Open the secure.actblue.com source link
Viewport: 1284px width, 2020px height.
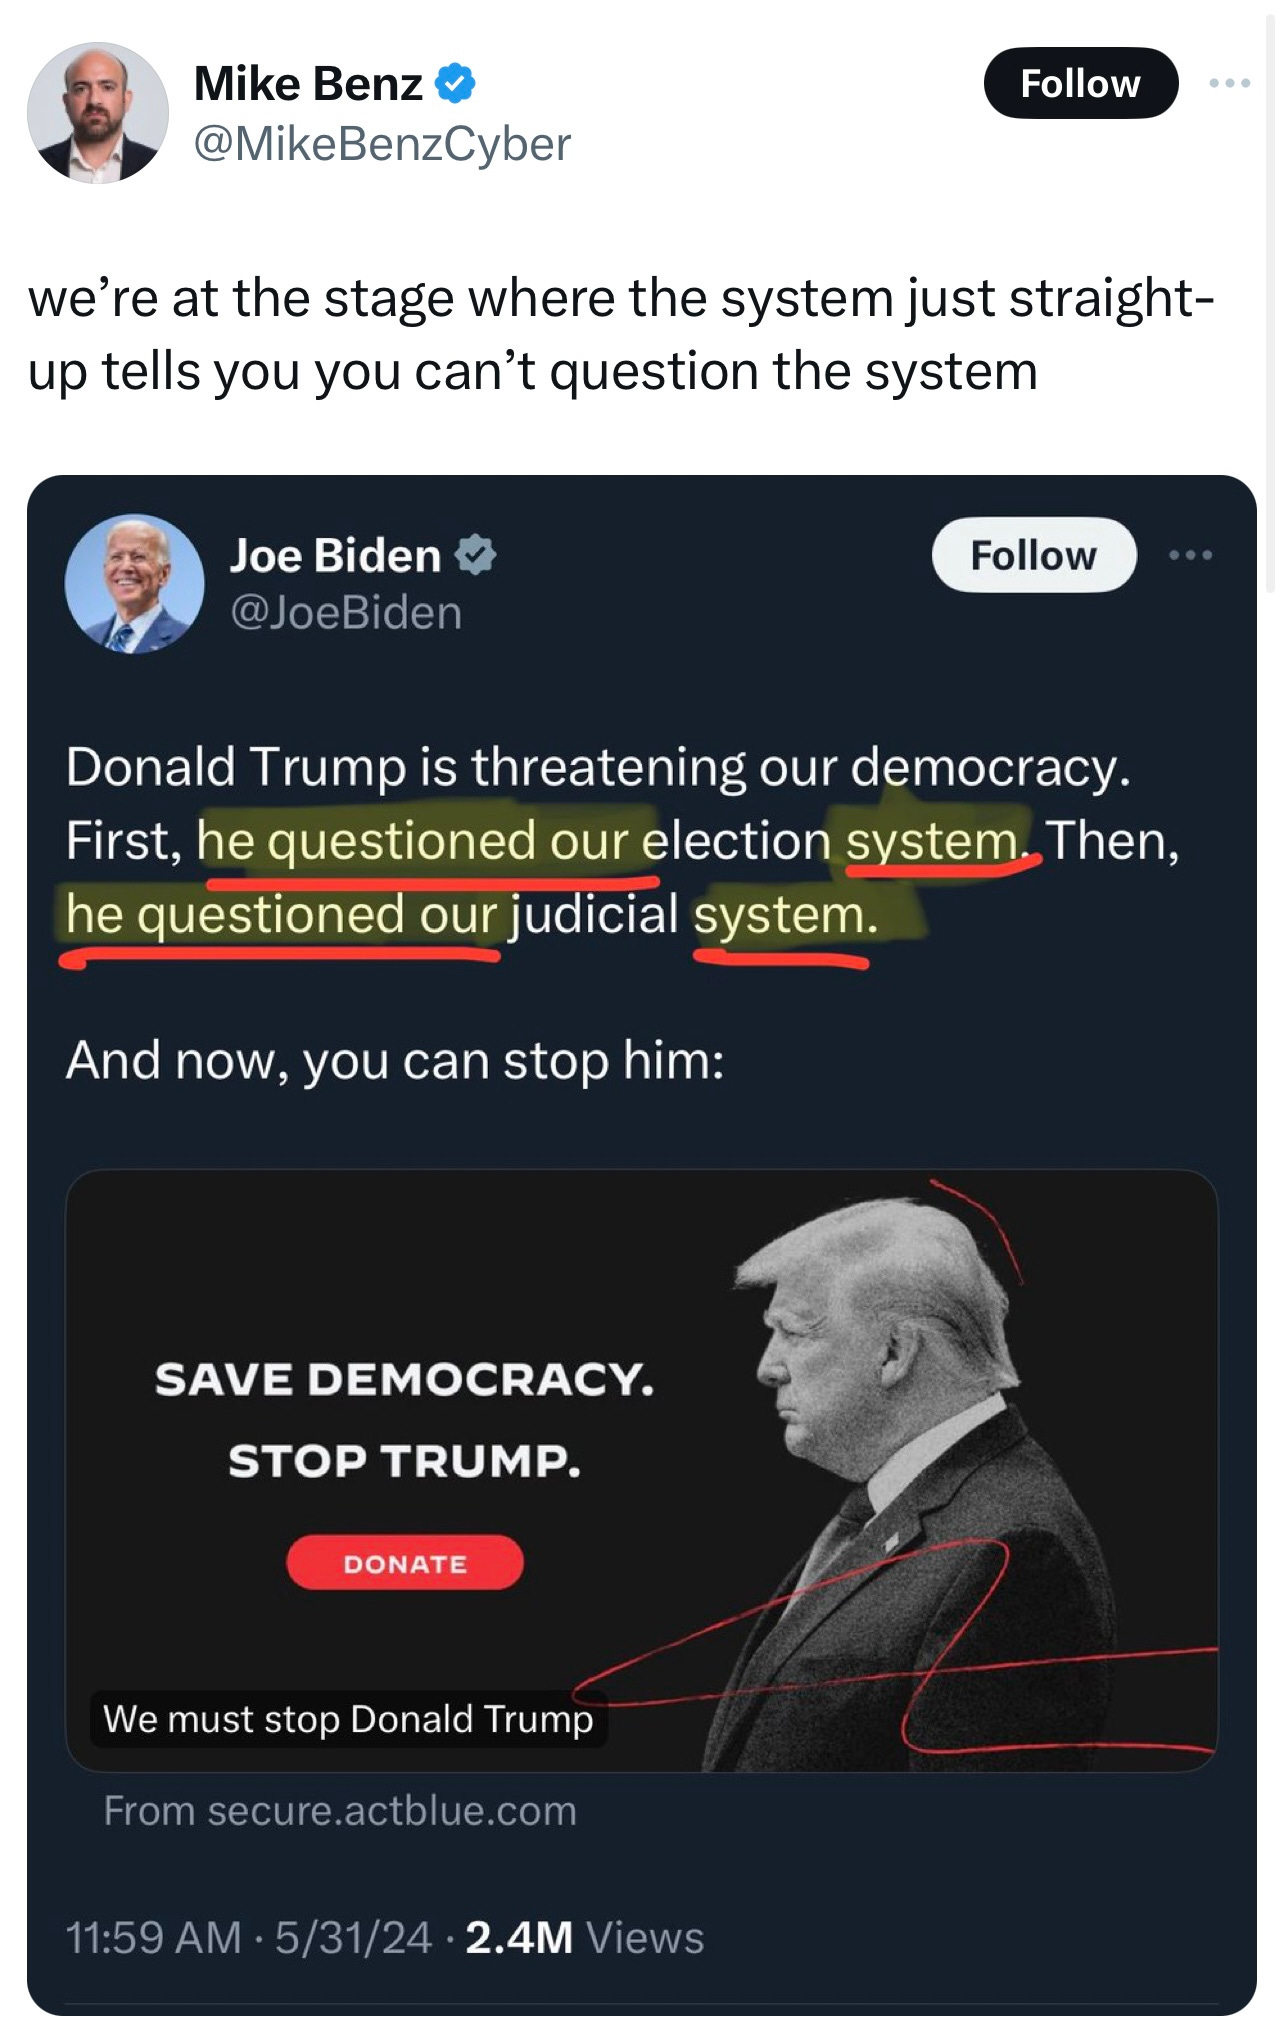tap(340, 1811)
